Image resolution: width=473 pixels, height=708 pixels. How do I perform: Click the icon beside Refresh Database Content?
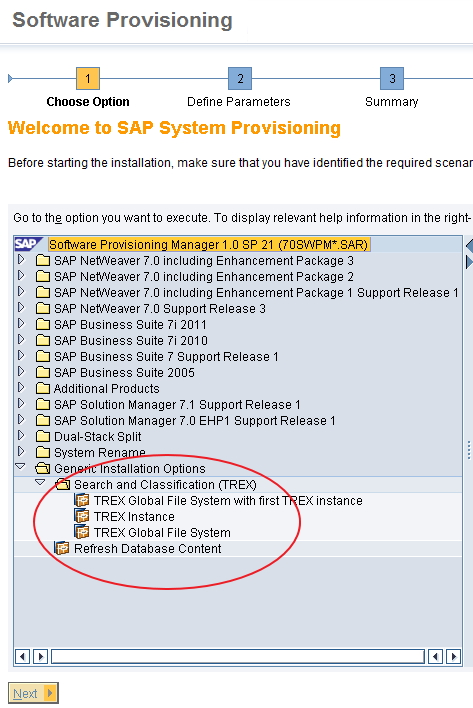tap(62, 548)
